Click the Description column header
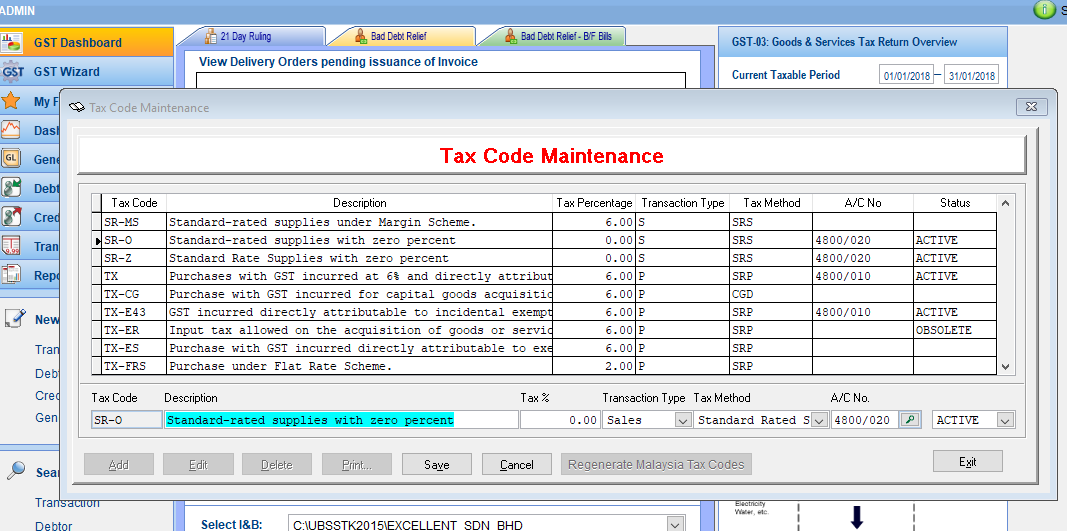The height and width of the screenshot is (531, 1067). (359, 203)
